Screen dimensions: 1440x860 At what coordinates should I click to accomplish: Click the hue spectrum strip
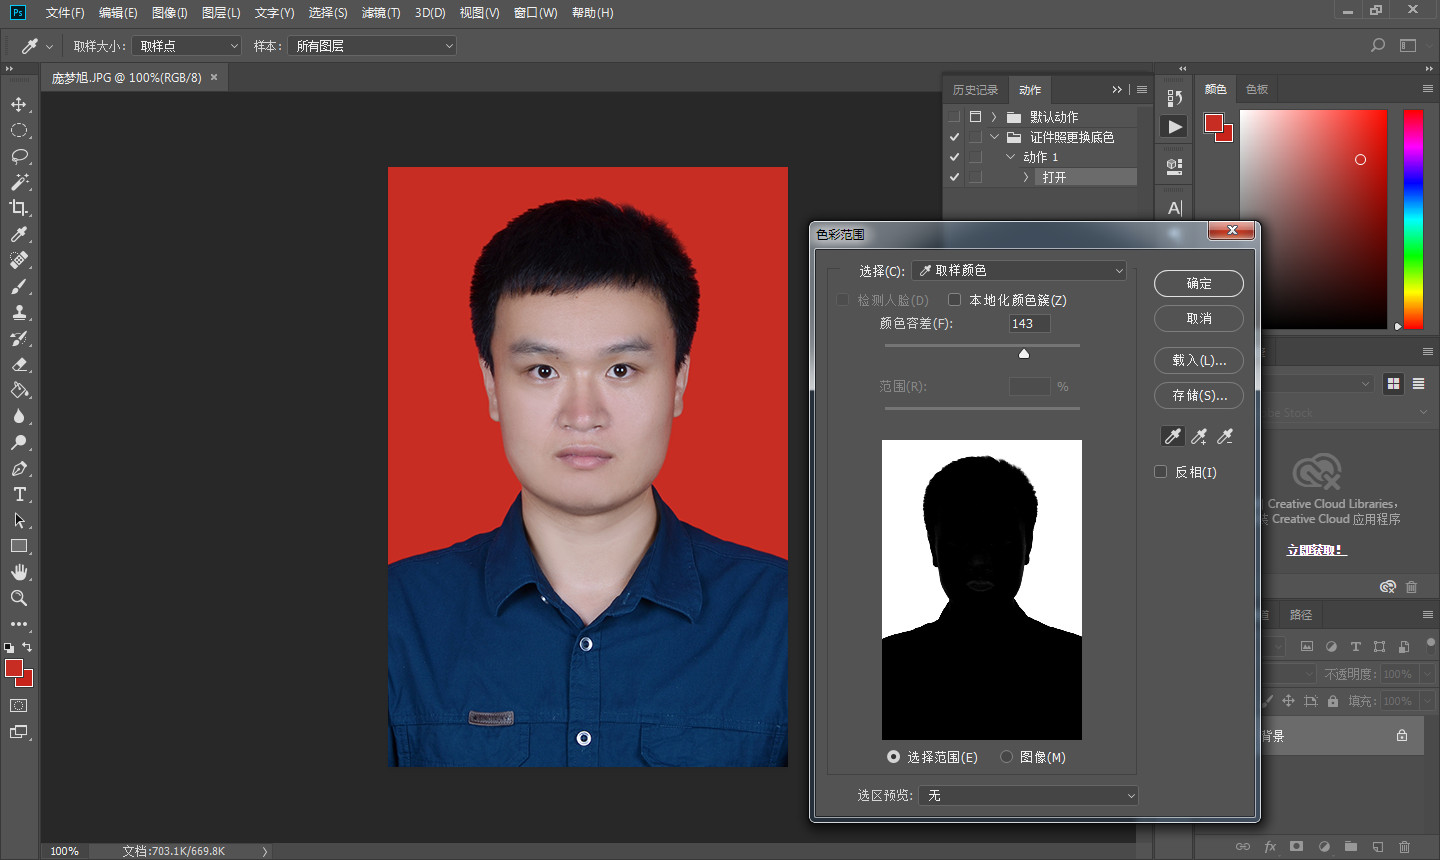coord(1413,219)
